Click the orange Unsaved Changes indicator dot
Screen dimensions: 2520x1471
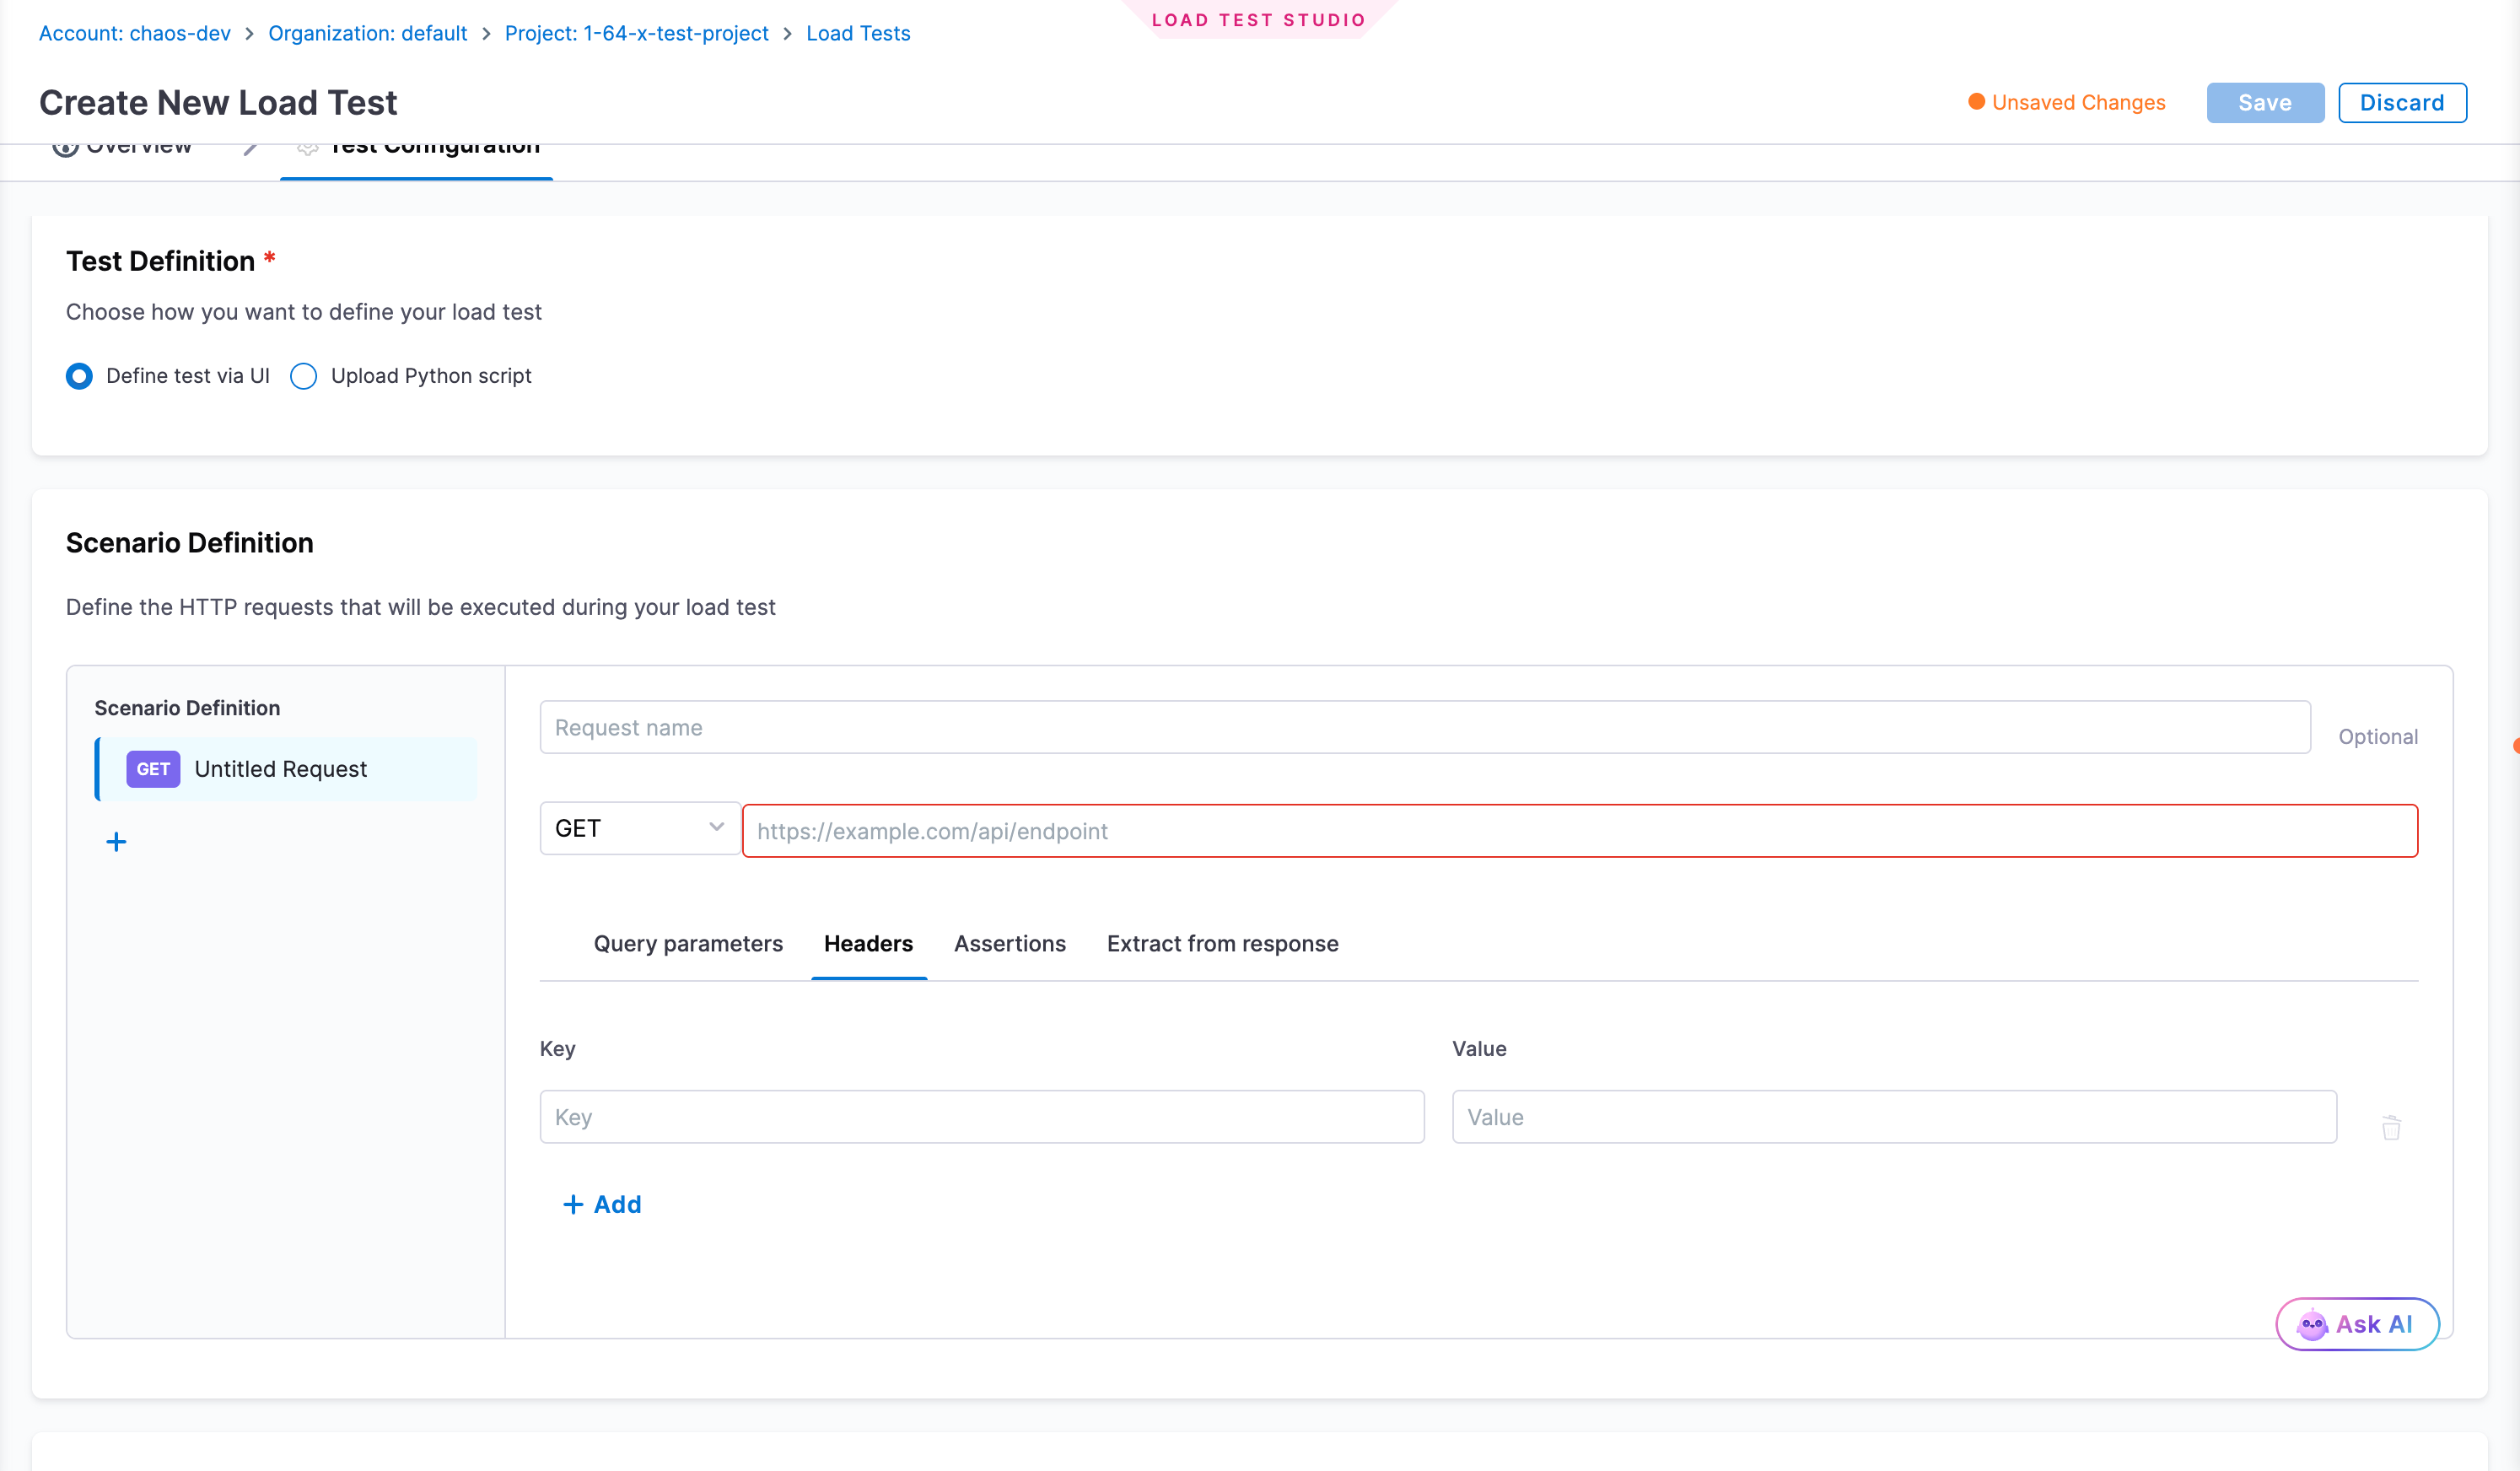(x=1976, y=102)
